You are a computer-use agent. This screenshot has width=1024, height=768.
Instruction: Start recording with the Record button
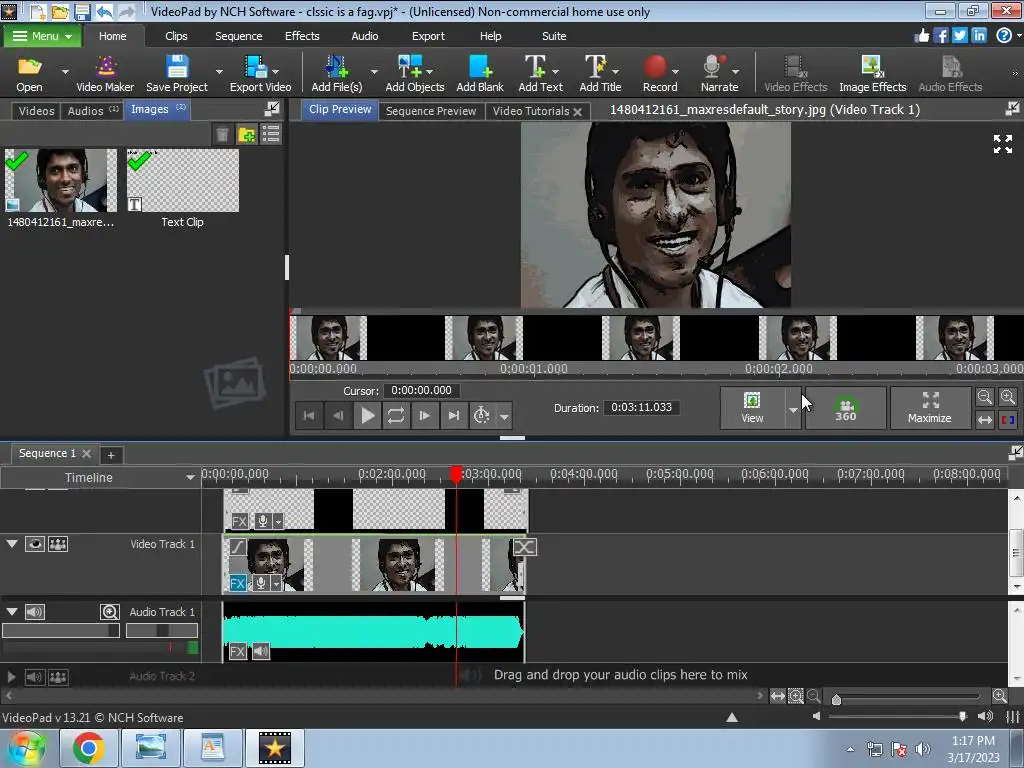coord(660,74)
